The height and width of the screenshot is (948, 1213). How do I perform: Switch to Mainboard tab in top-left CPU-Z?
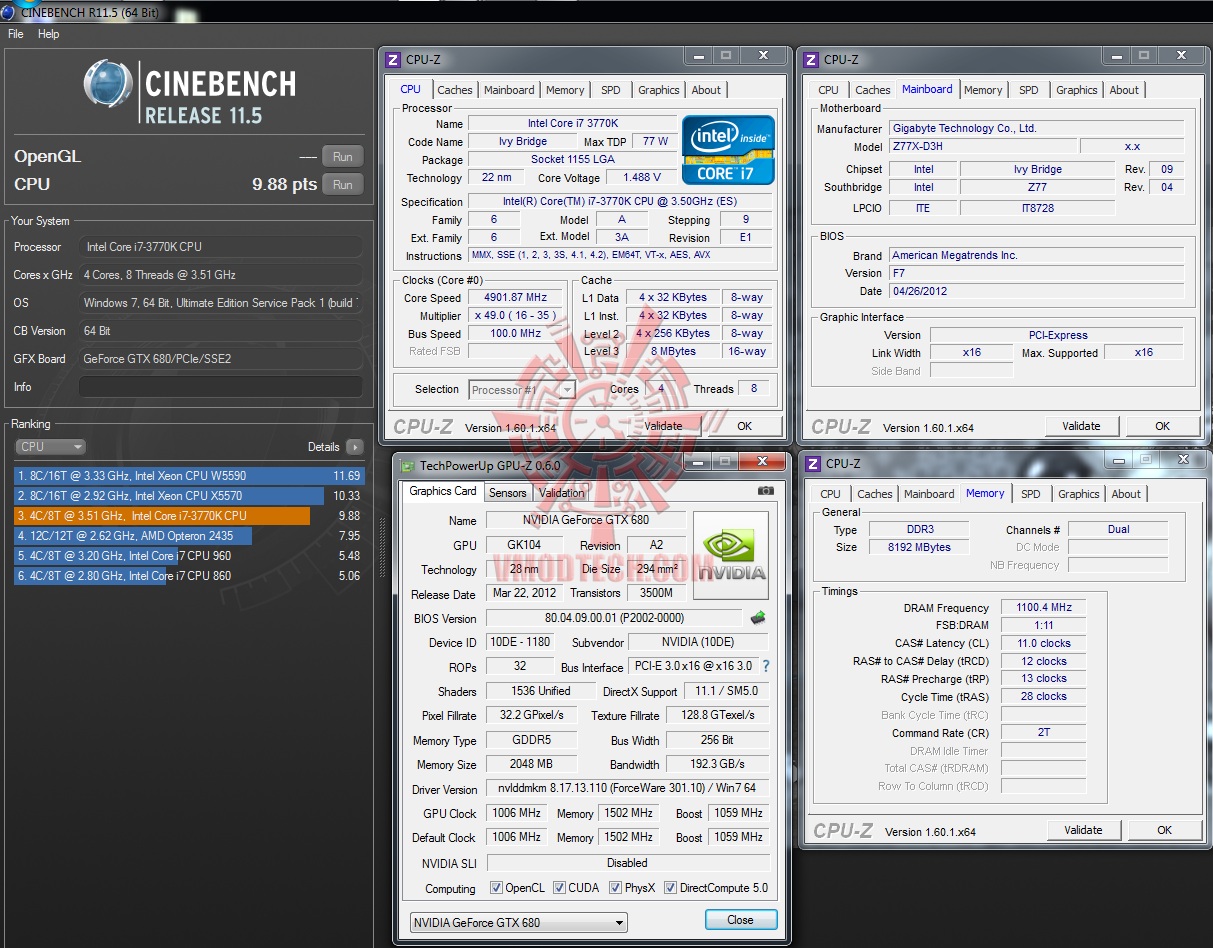509,90
